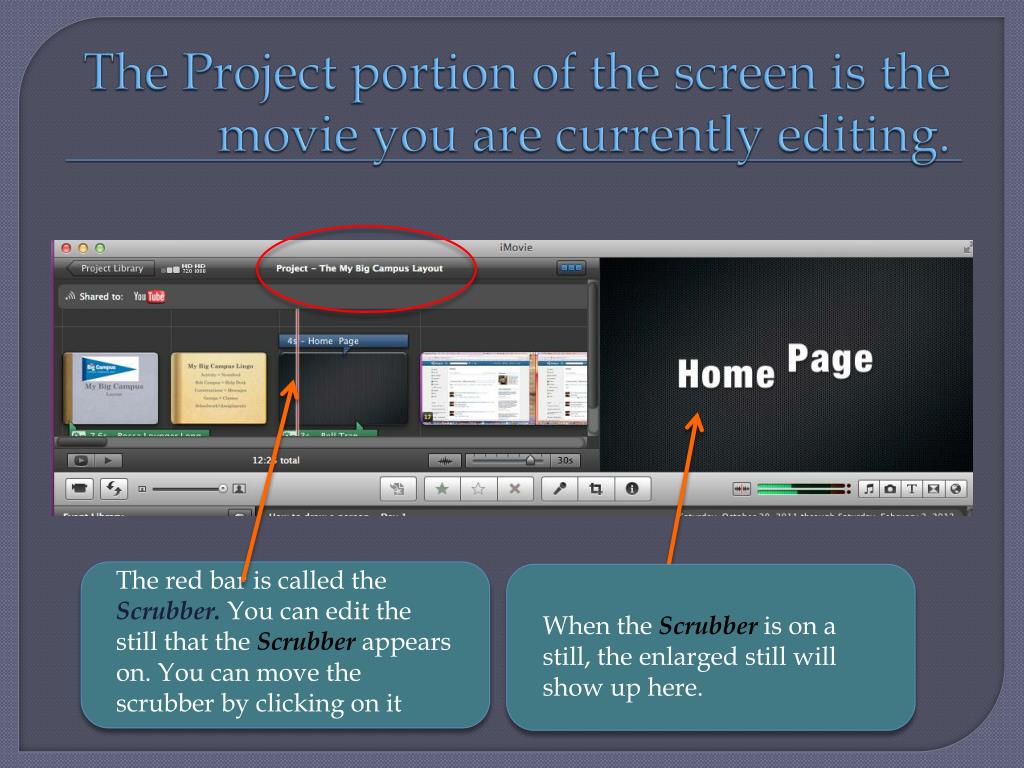Image resolution: width=1024 pixels, height=768 pixels.
Task: Open the photo browser
Action: [x=890, y=488]
